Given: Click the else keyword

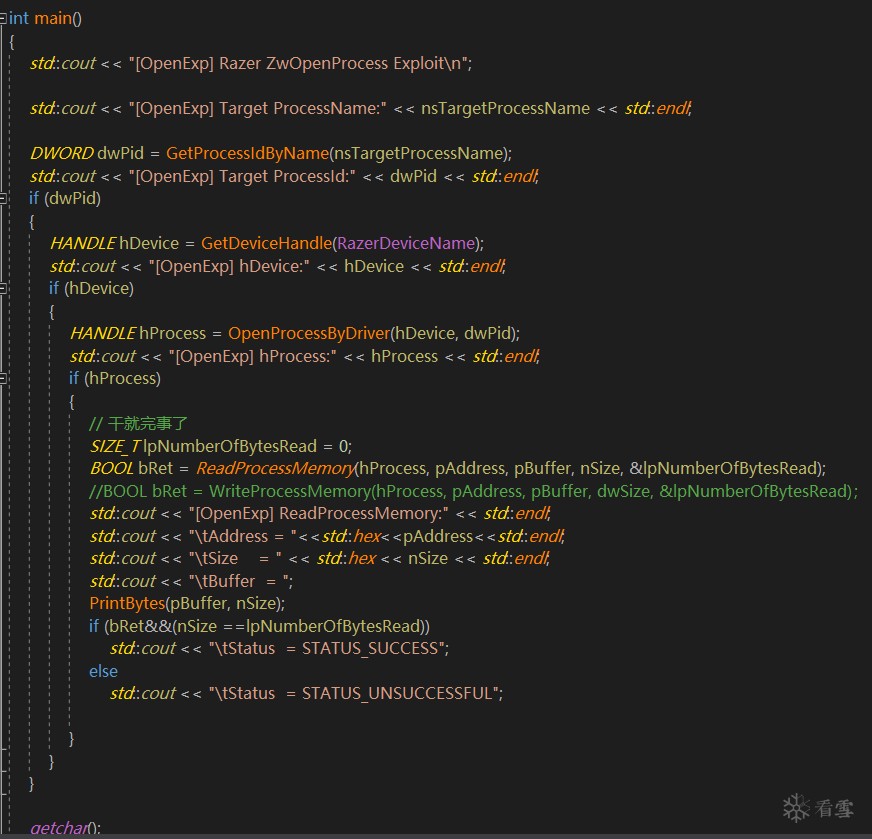Looking at the screenshot, I should [103, 671].
